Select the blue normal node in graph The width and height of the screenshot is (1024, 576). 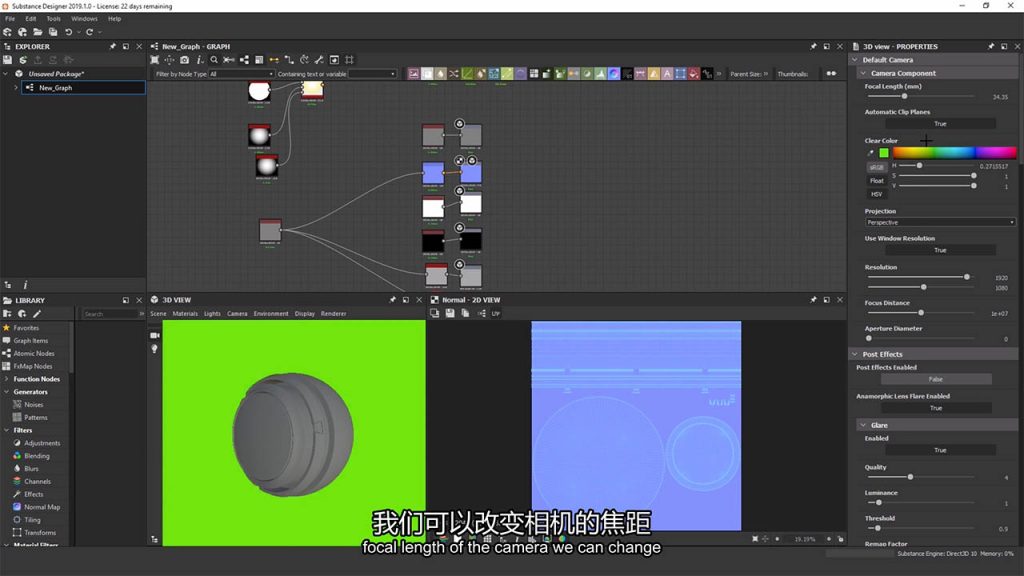433,174
